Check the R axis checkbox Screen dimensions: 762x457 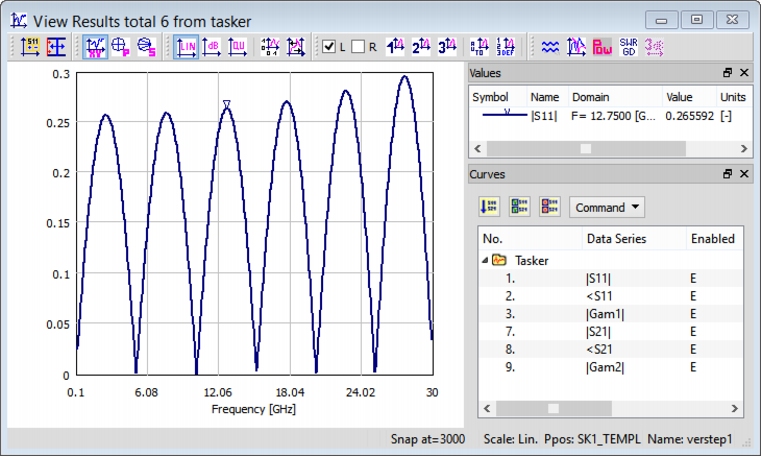coord(358,47)
